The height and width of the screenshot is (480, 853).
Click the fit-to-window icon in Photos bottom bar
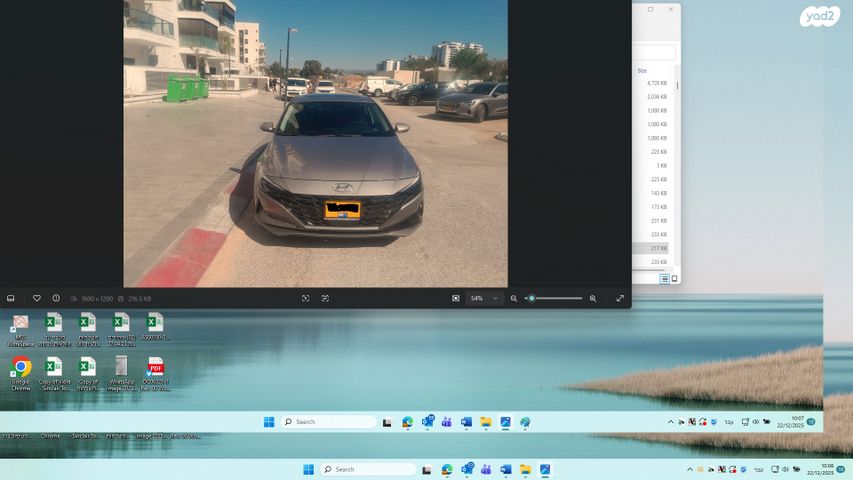click(x=306, y=298)
